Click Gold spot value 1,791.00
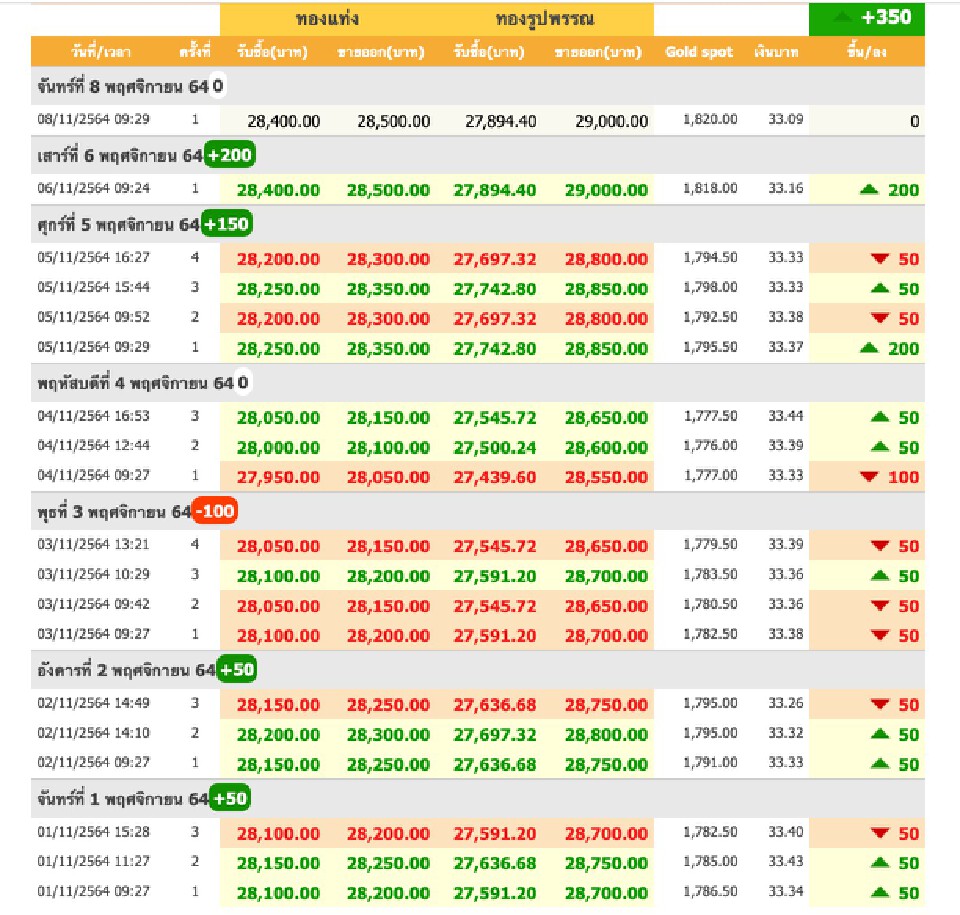The width and height of the screenshot is (960, 915). (710, 762)
